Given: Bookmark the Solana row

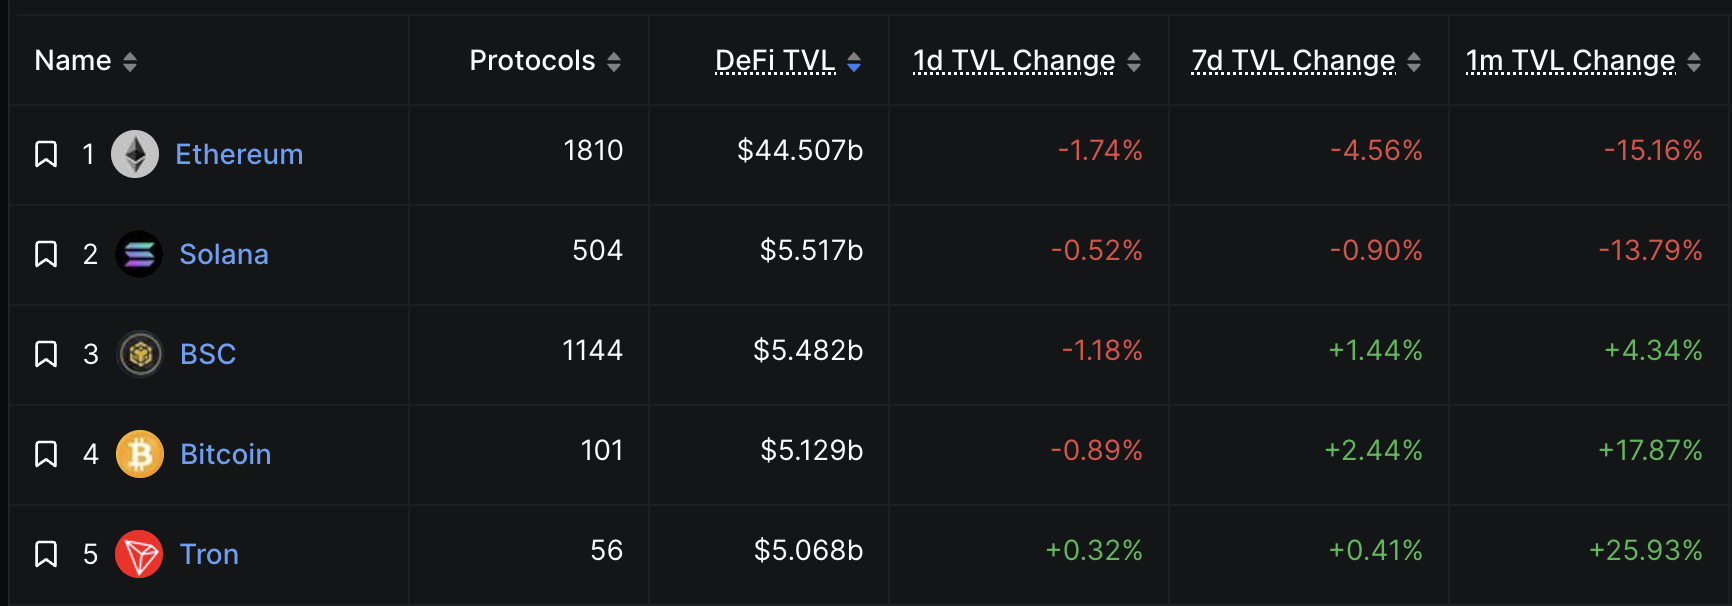Looking at the screenshot, I should (46, 254).
